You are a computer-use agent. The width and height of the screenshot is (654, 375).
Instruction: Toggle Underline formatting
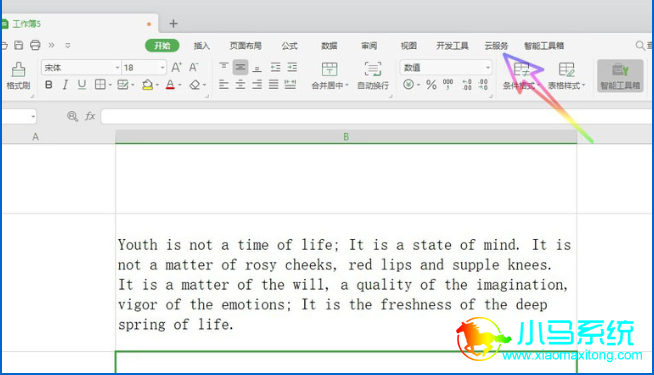coord(82,85)
